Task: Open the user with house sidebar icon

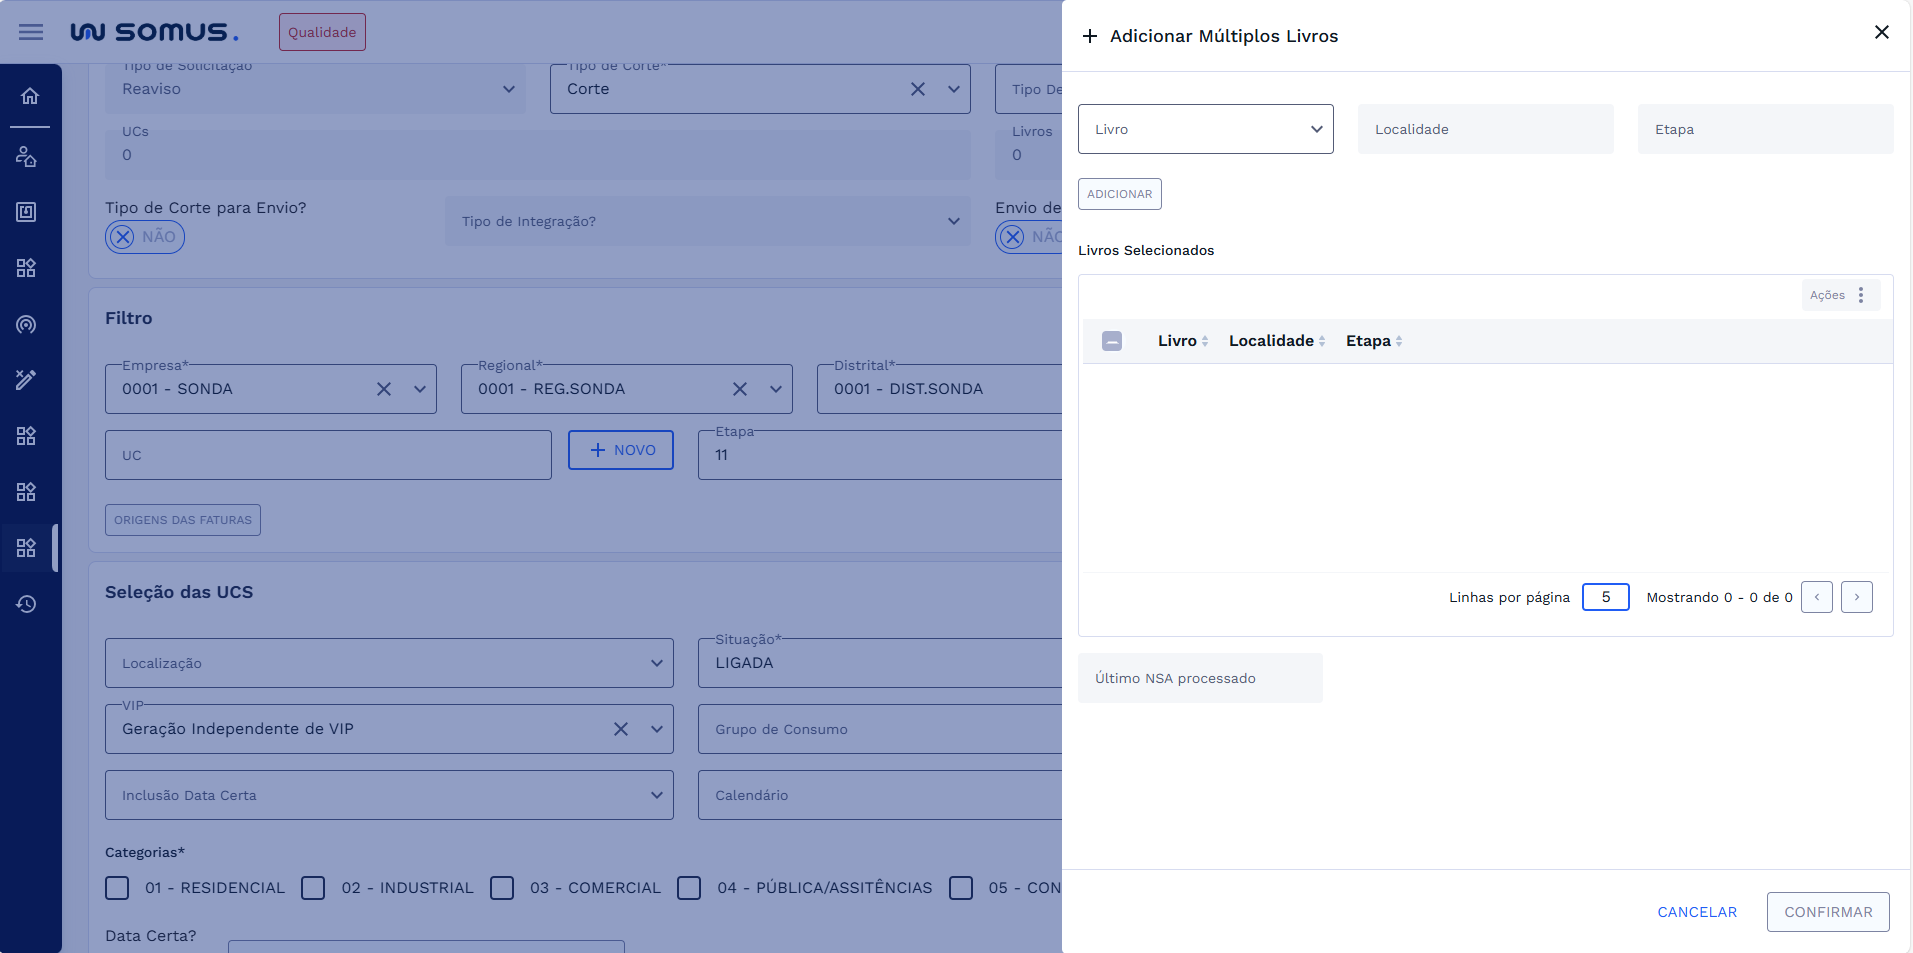Action: (x=27, y=157)
